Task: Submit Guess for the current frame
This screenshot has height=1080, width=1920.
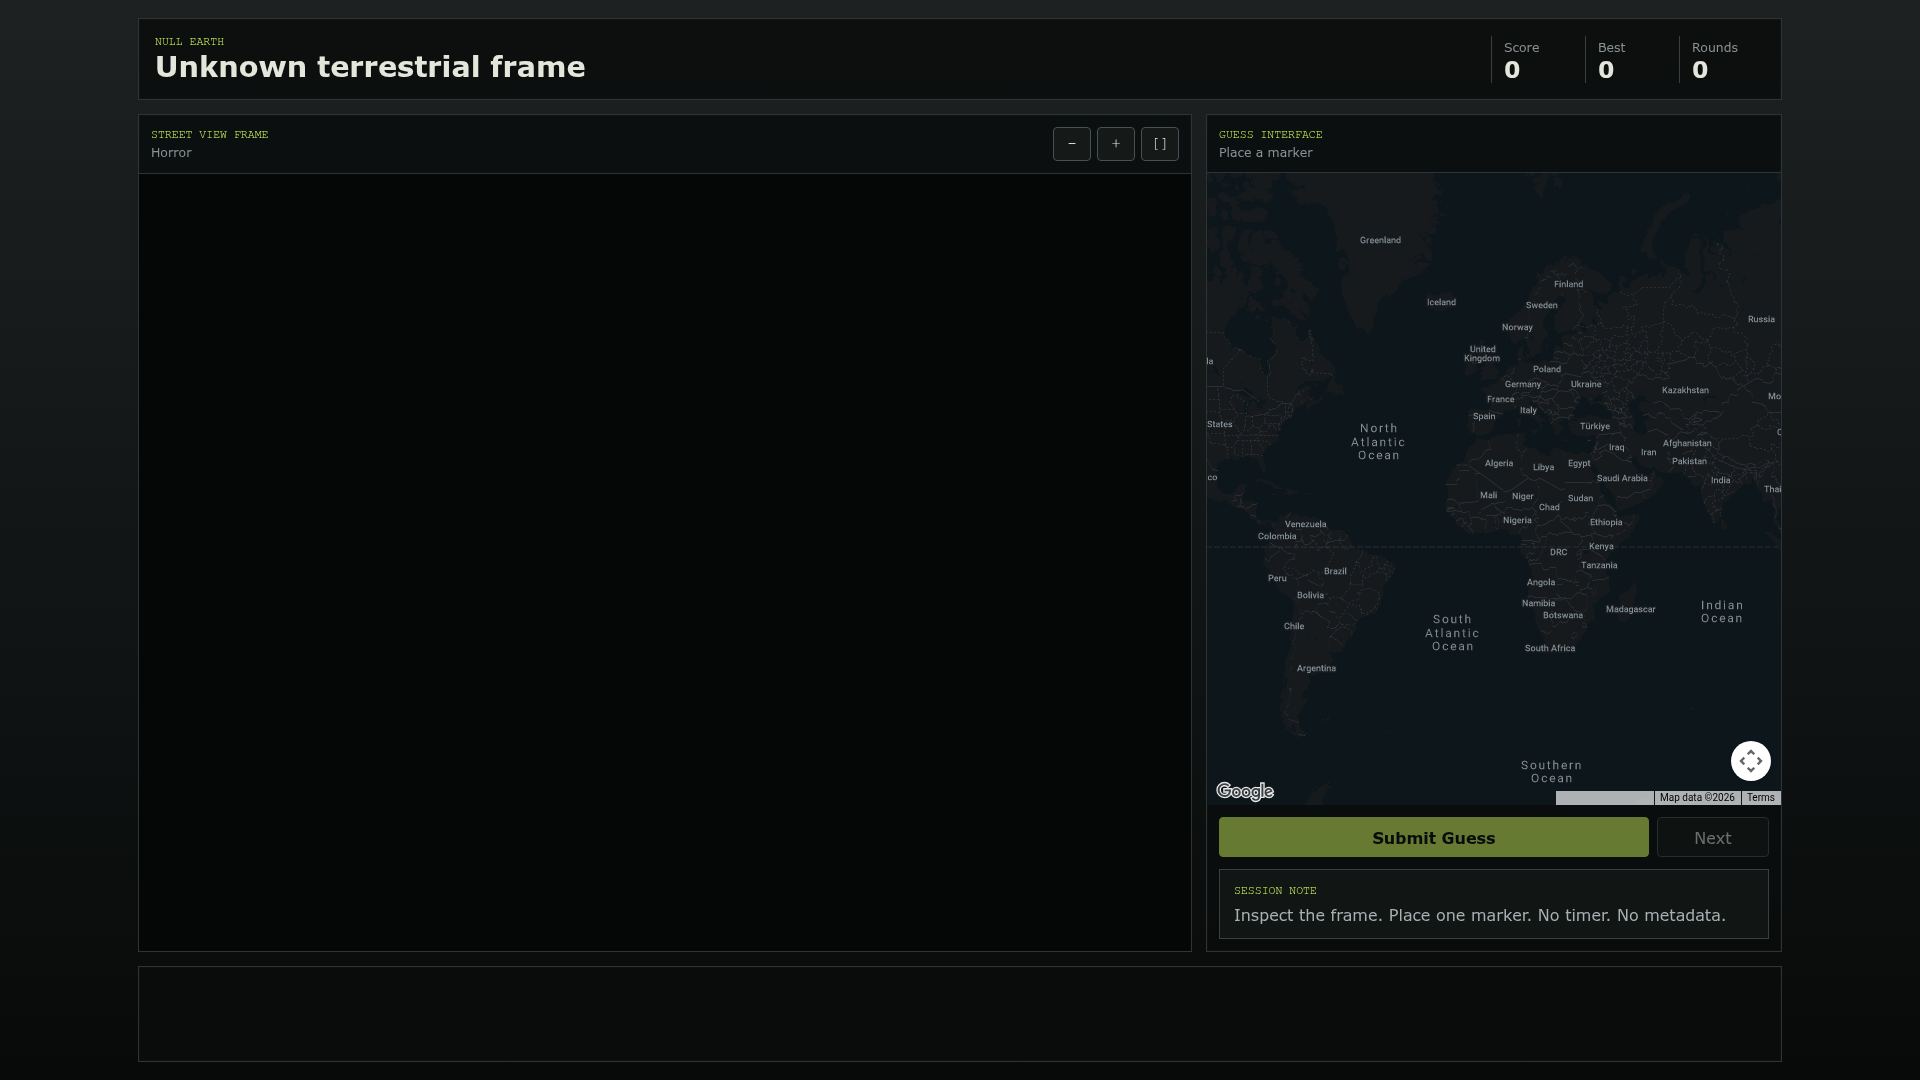Action: 1433,837
